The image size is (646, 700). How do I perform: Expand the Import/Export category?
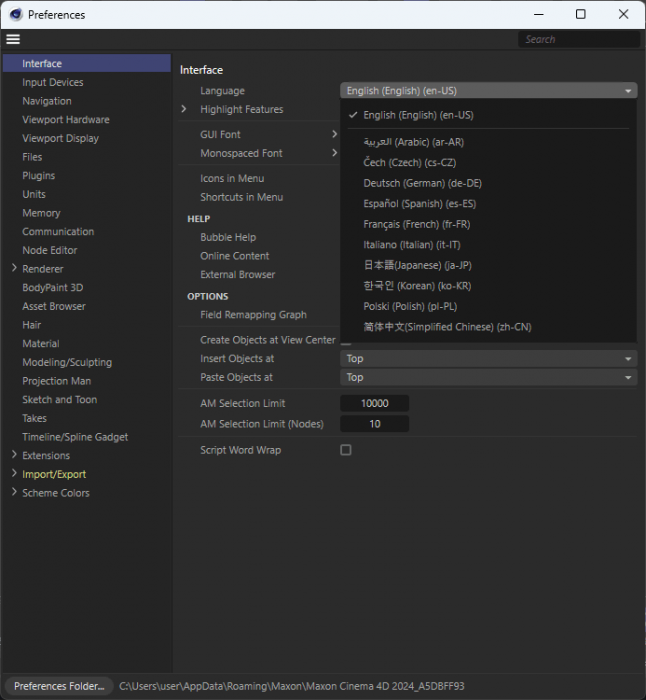coord(14,474)
